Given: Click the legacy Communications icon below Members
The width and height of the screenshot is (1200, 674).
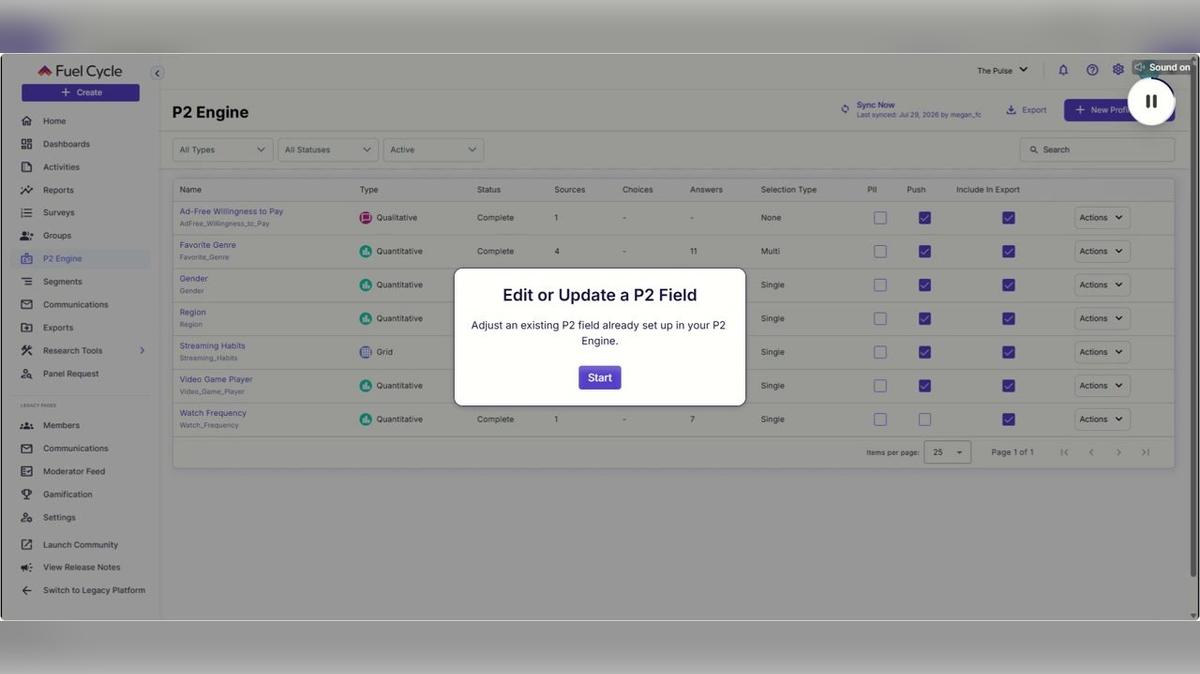Looking at the screenshot, I should tap(27, 449).
